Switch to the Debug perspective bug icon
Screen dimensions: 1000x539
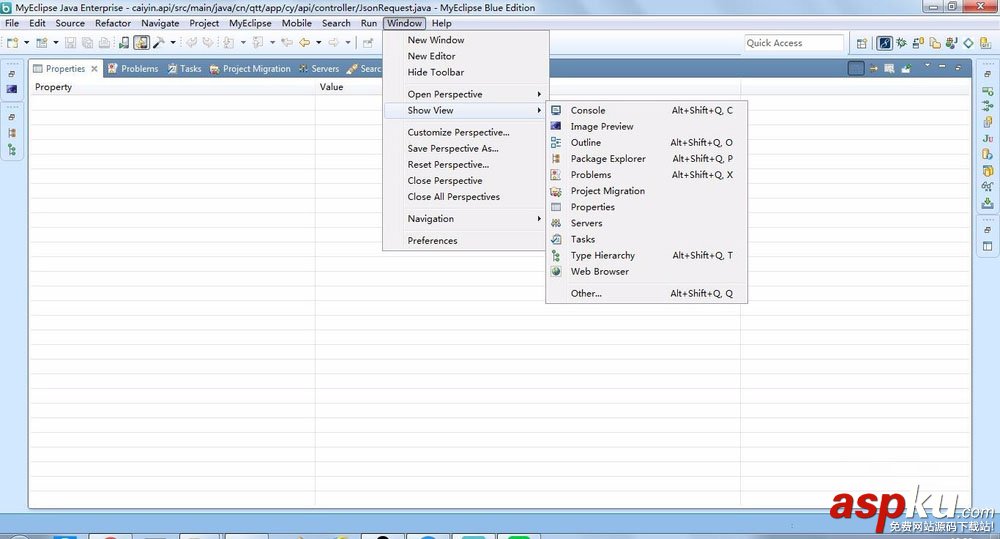901,43
